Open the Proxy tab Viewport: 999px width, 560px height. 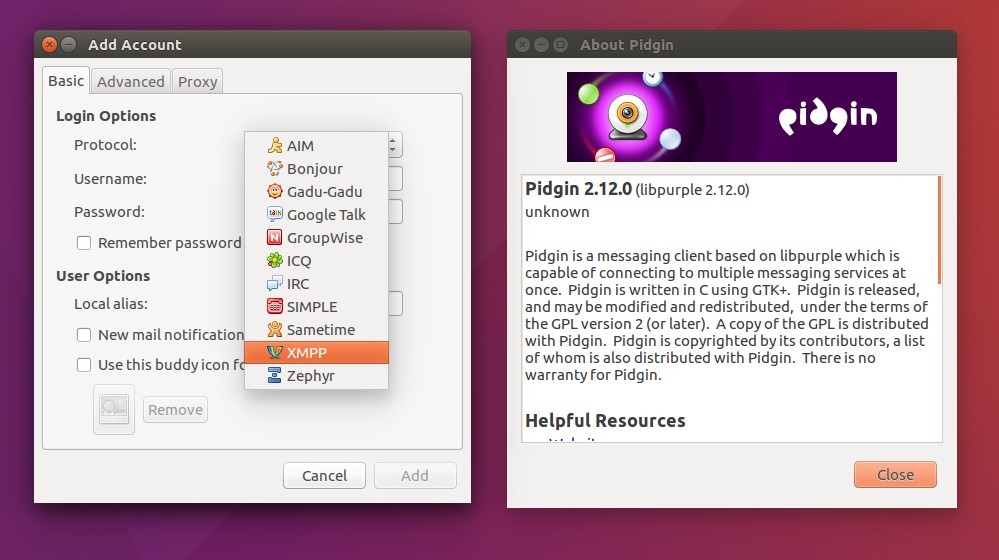click(x=198, y=82)
